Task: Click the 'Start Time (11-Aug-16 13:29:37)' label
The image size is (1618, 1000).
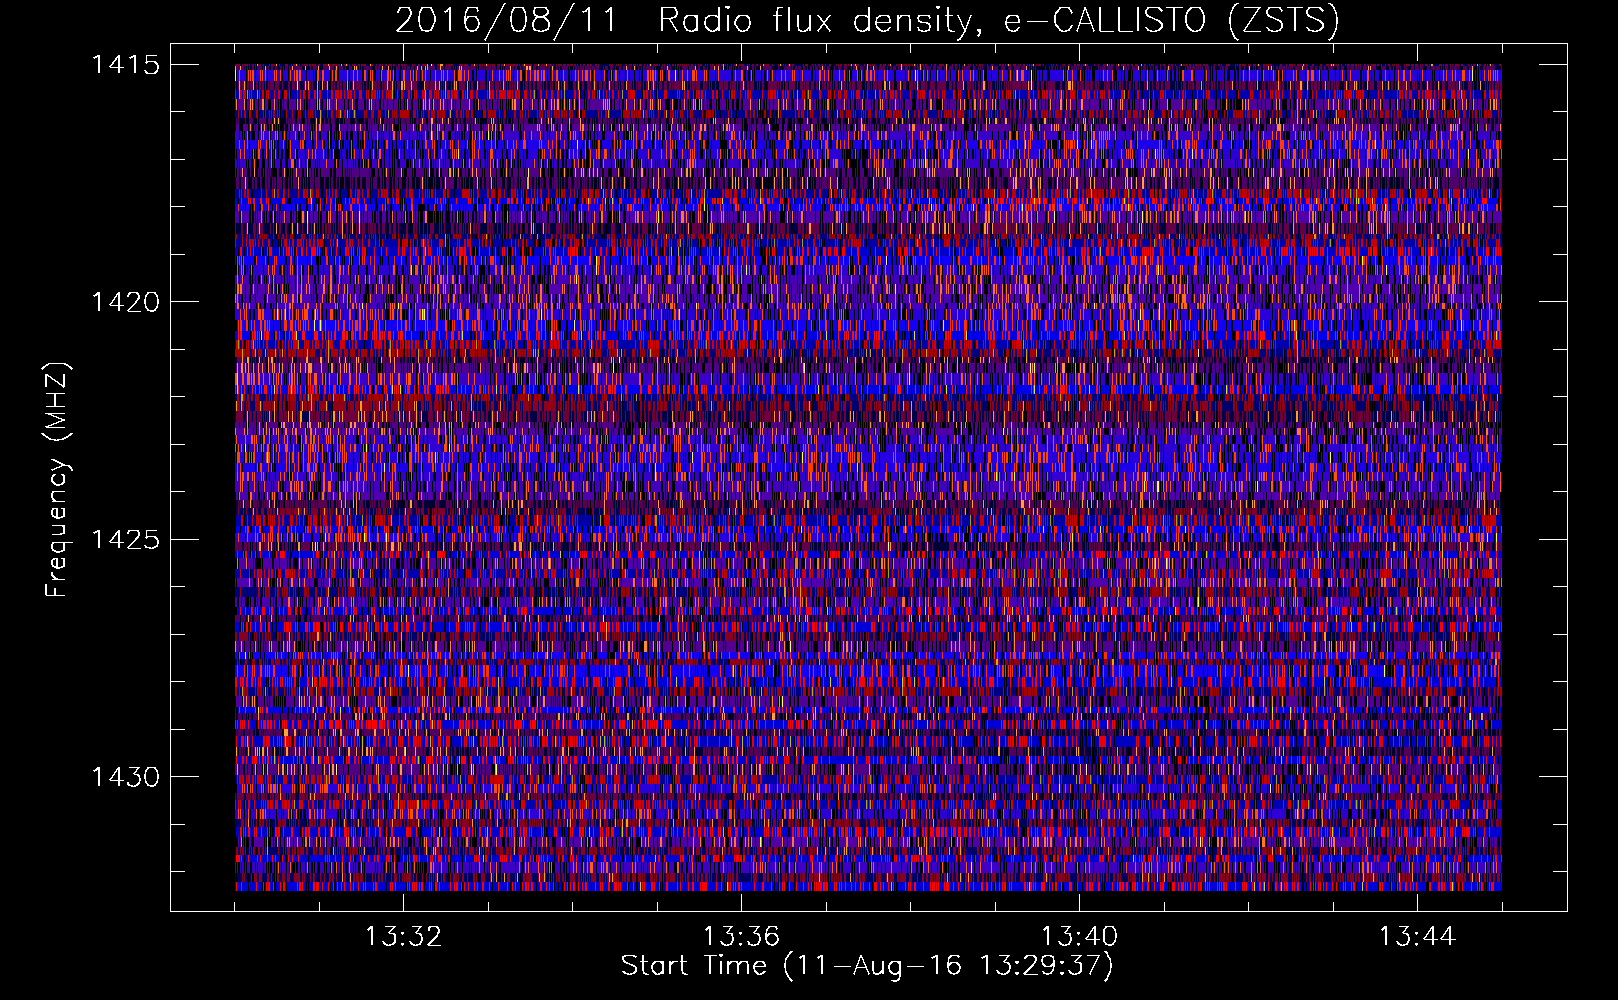Action: coord(867,966)
